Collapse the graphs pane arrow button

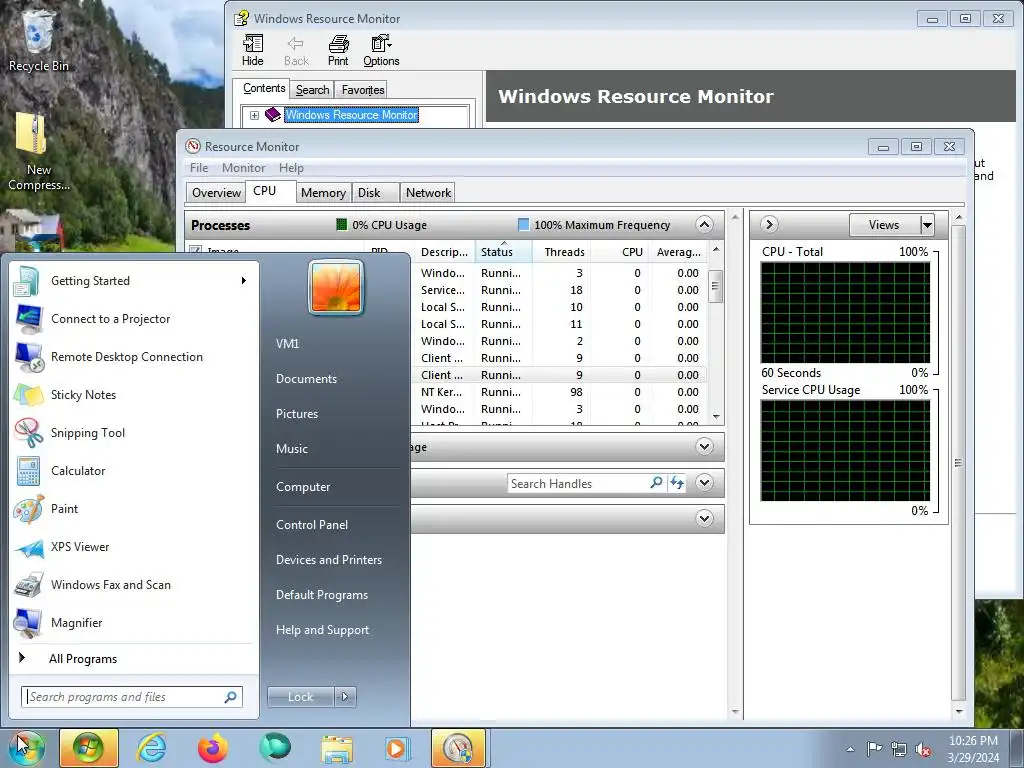coord(769,225)
